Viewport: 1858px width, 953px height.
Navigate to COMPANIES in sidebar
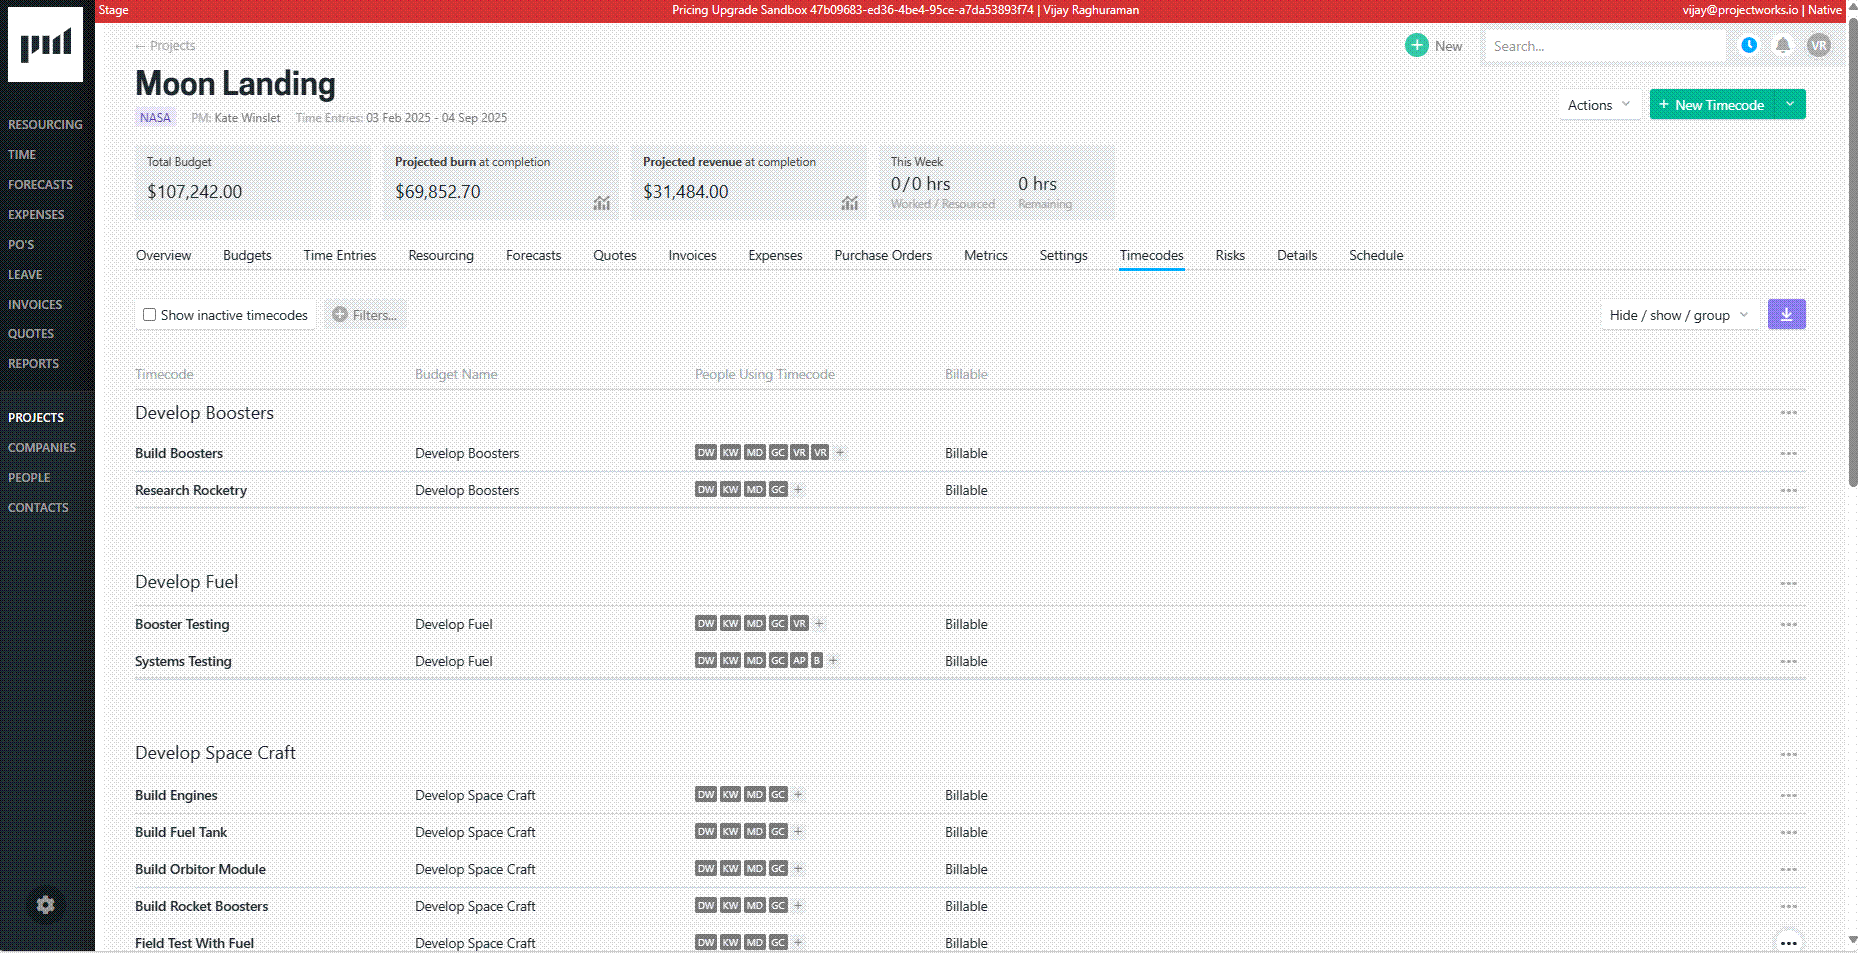point(42,448)
